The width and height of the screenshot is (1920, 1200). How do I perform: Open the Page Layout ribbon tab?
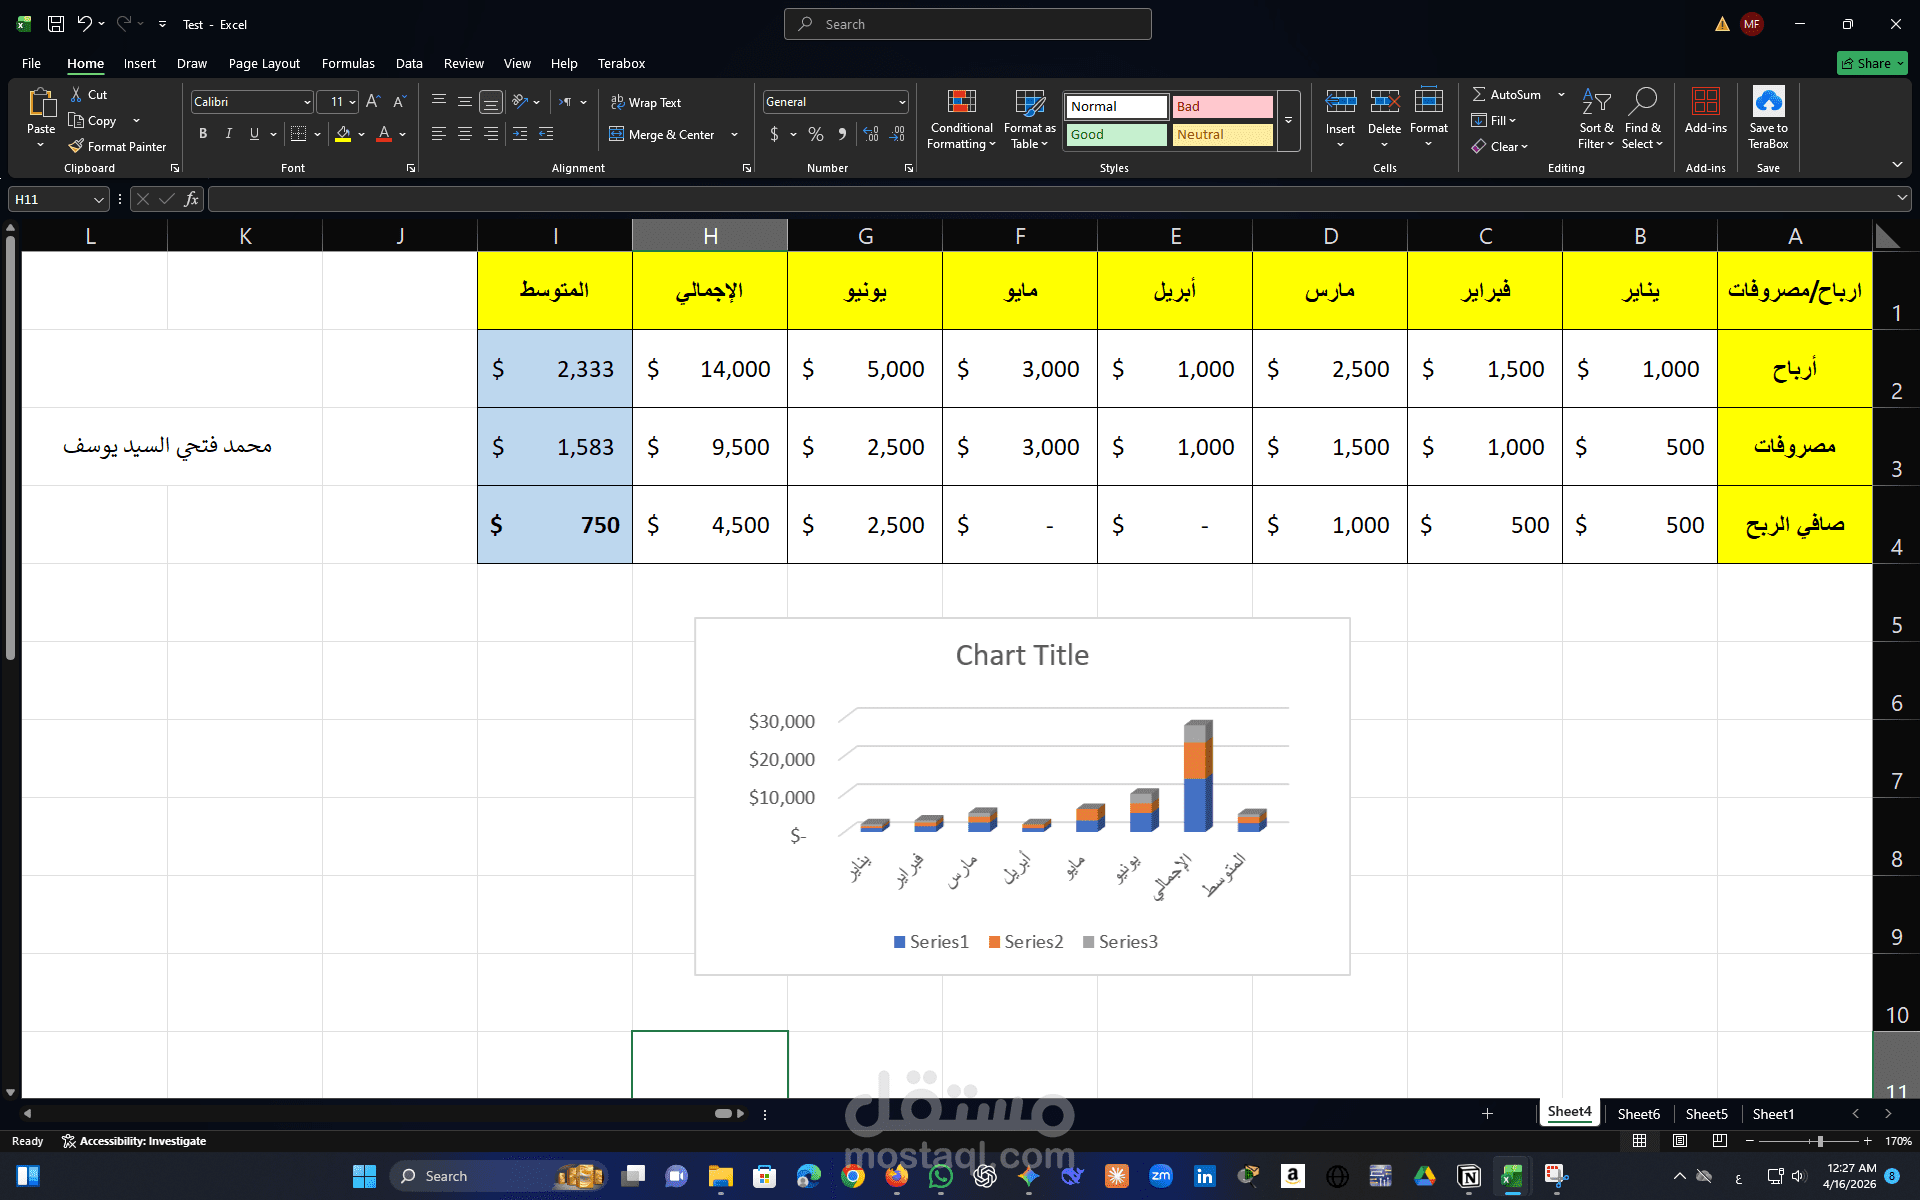(264, 63)
